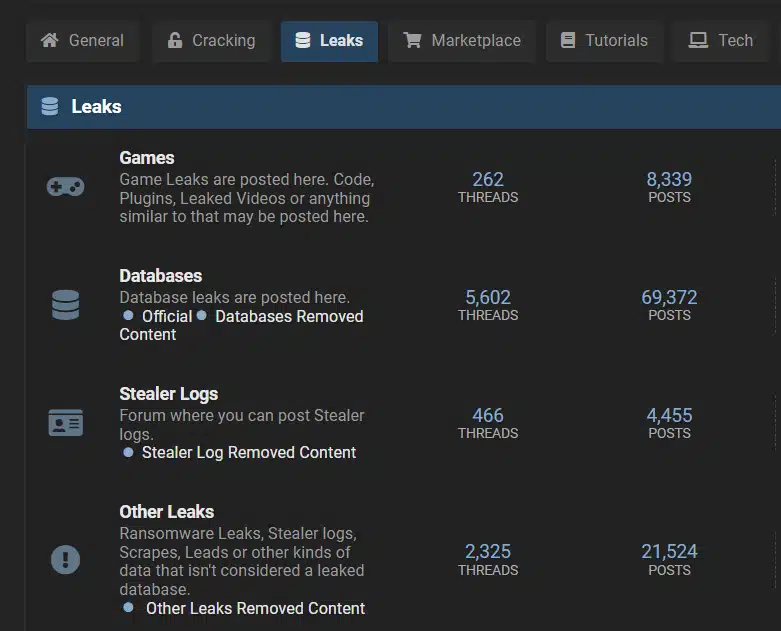The height and width of the screenshot is (631, 781).
Task: Click the home icon on General tab
Action: click(49, 40)
